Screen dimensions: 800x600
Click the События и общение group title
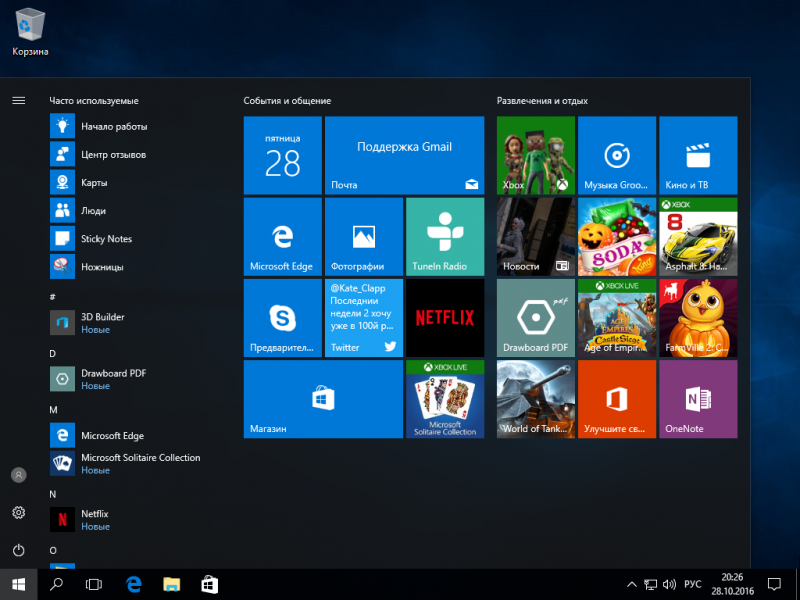(x=287, y=101)
